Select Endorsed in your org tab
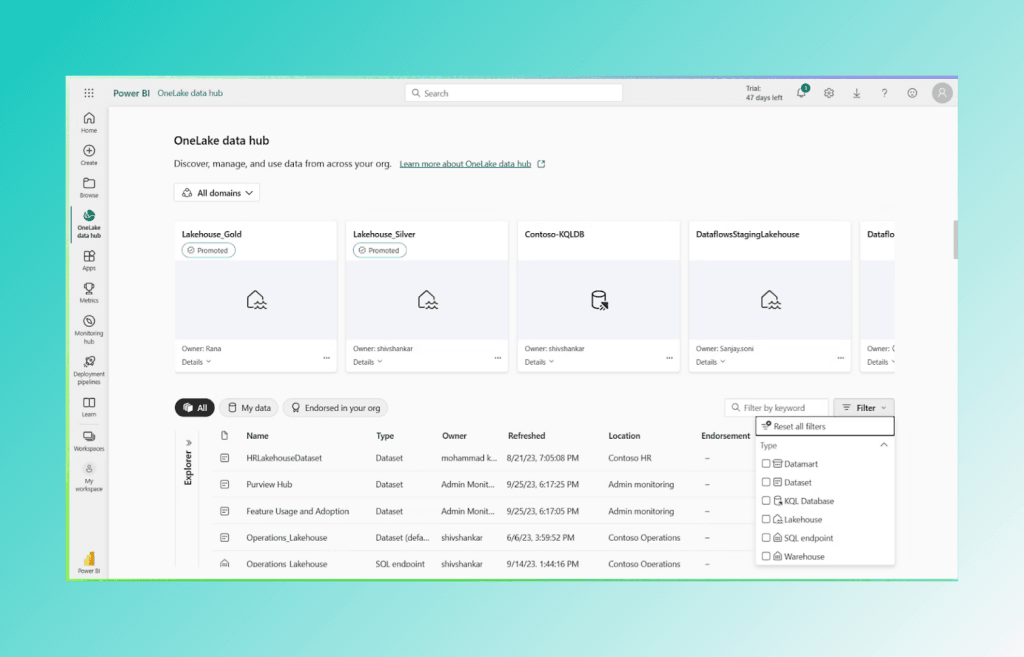Screen dimensions: 1024x657 point(335,408)
